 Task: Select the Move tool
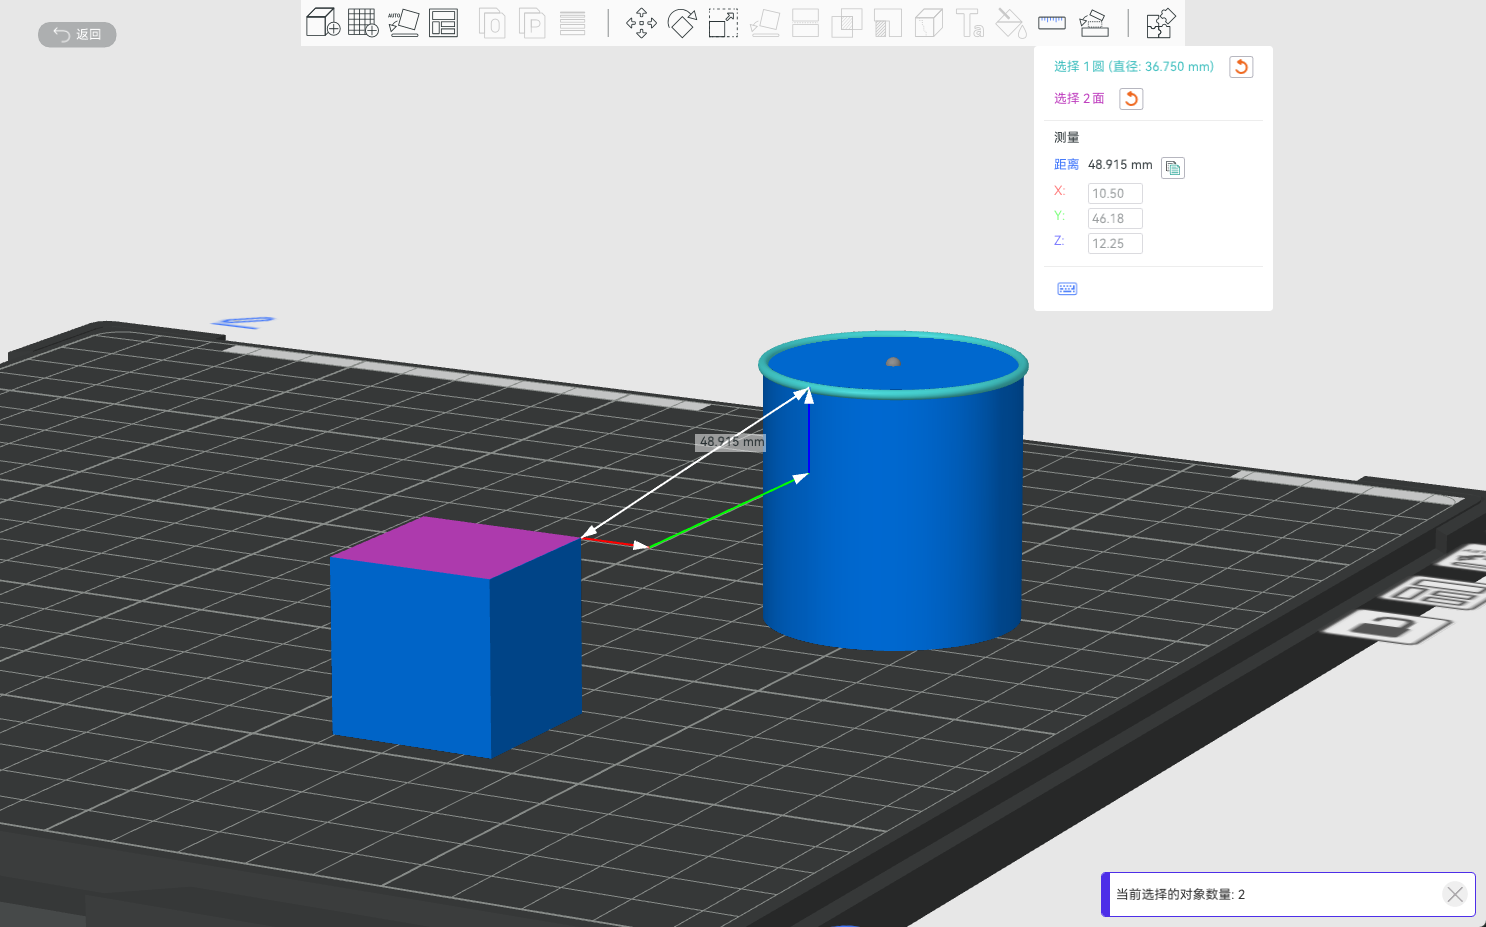point(641,23)
